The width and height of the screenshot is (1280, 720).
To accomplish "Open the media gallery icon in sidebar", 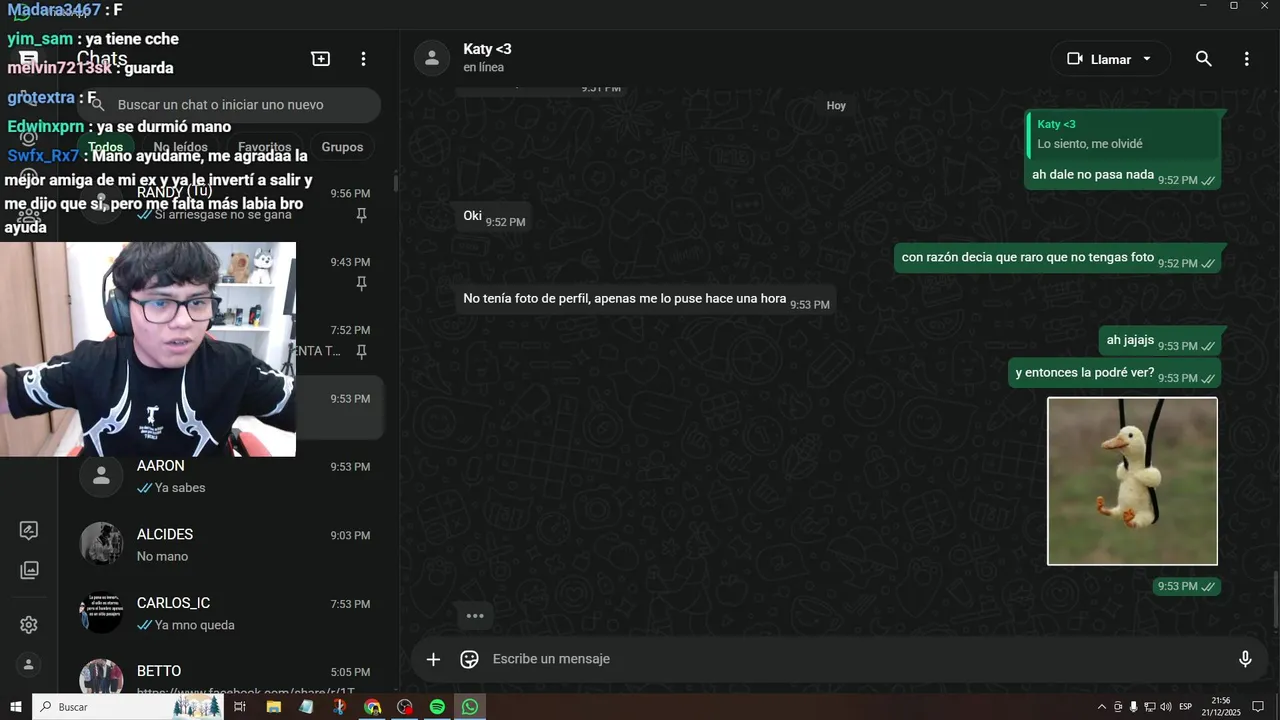I will point(29,570).
